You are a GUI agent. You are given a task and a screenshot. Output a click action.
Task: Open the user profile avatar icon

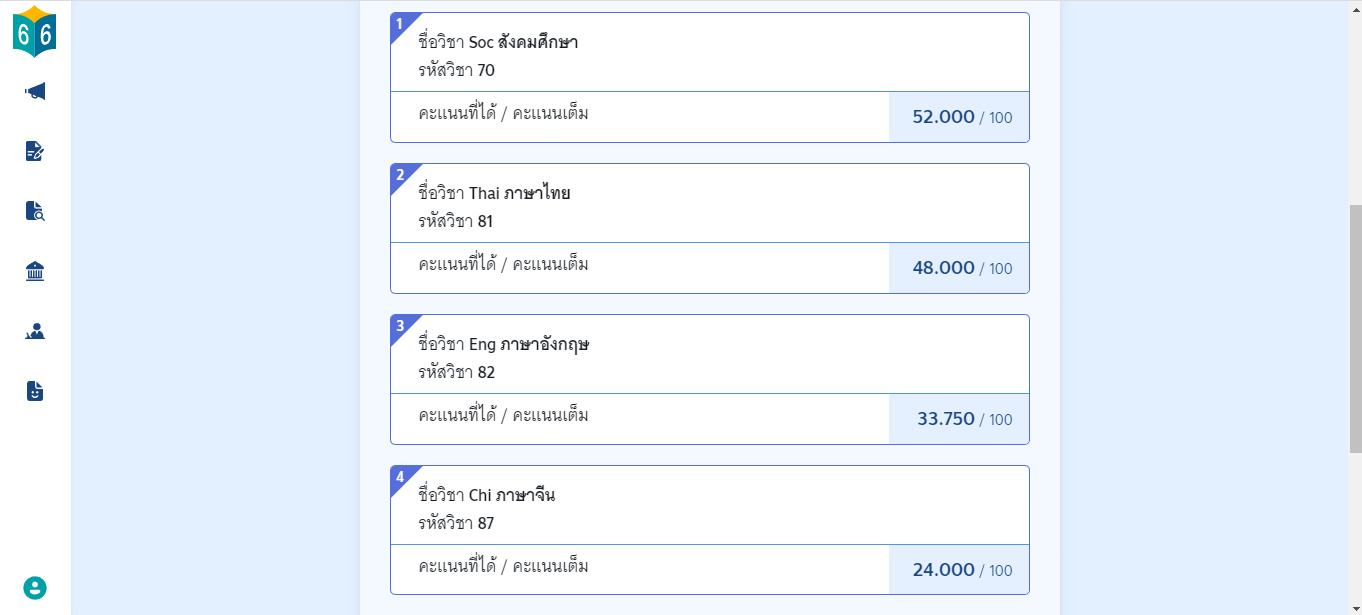pyautogui.click(x=35, y=588)
